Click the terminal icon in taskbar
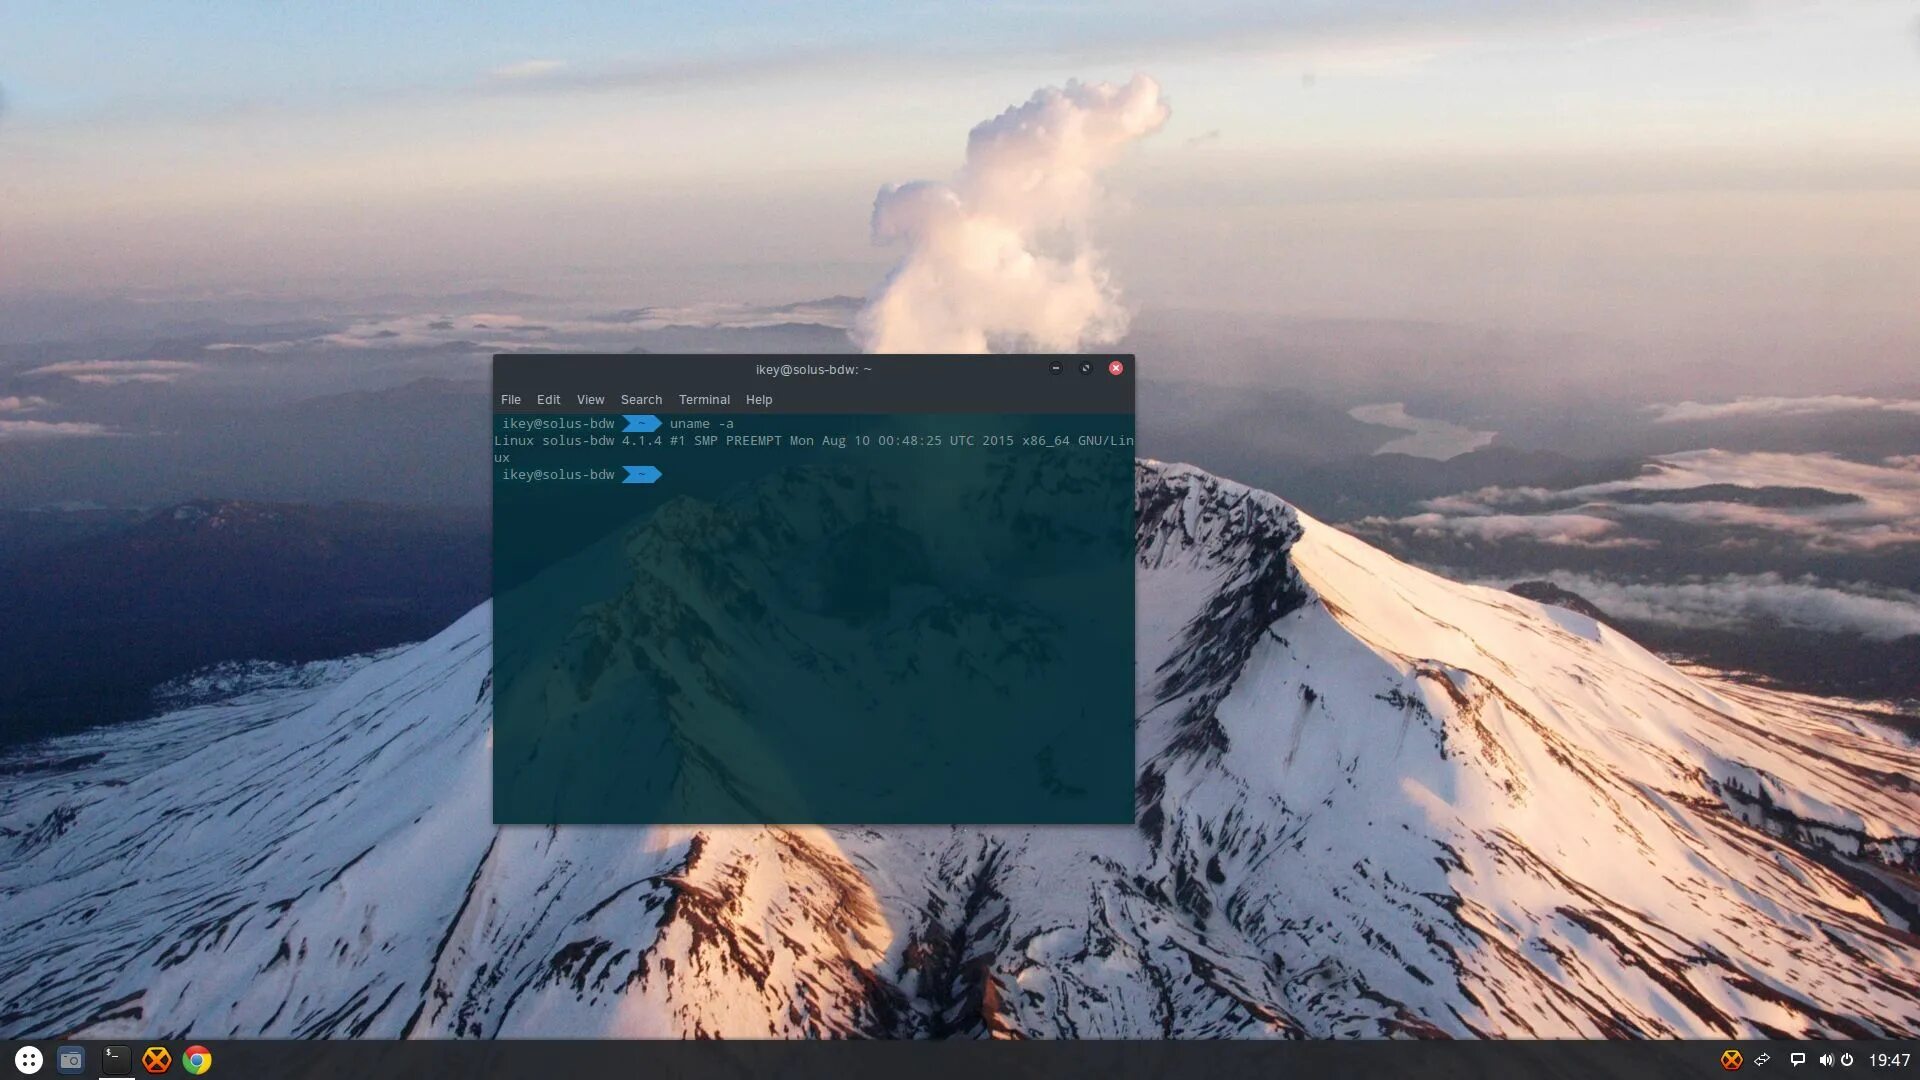Viewport: 1920px width, 1080px height. (116, 1060)
